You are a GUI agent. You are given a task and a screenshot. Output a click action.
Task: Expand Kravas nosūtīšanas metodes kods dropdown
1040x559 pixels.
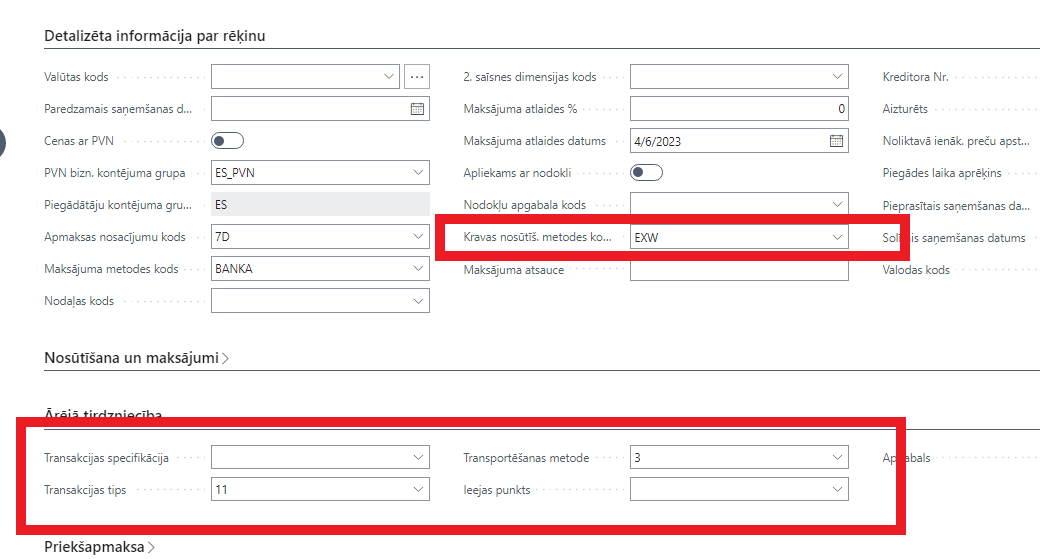[836, 237]
